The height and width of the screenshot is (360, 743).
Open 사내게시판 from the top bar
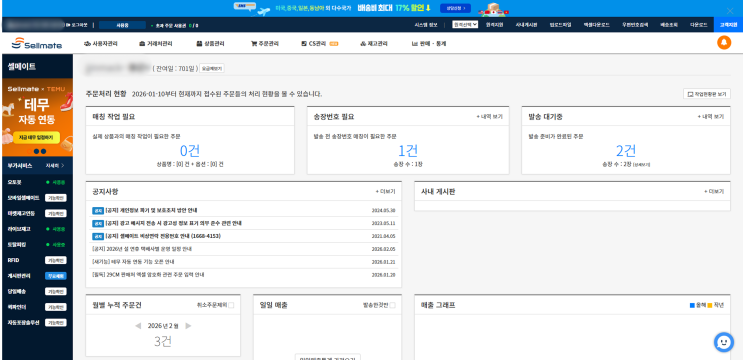(526, 25)
